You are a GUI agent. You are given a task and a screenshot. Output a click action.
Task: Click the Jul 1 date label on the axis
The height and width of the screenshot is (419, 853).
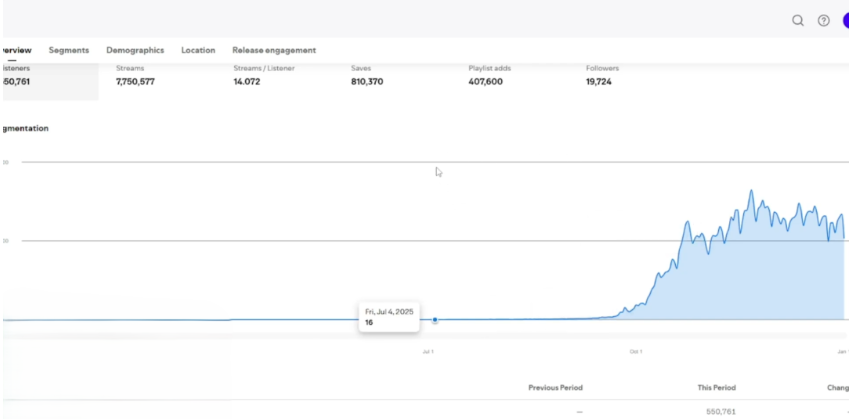[428, 352]
